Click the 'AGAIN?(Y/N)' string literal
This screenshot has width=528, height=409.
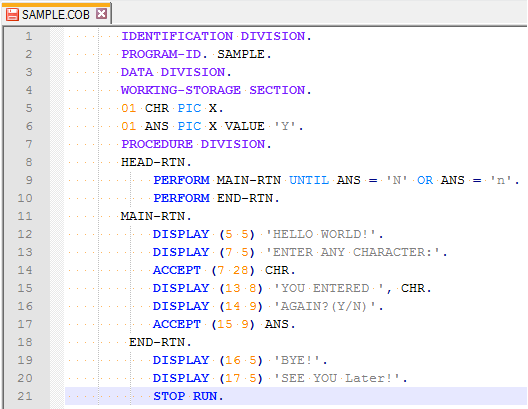click(325, 306)
